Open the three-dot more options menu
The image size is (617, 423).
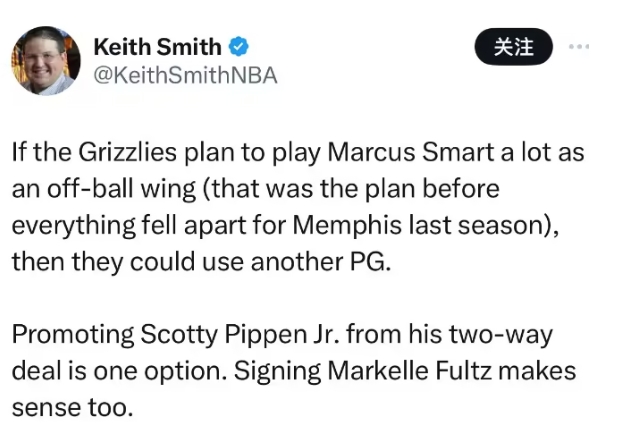579,46
